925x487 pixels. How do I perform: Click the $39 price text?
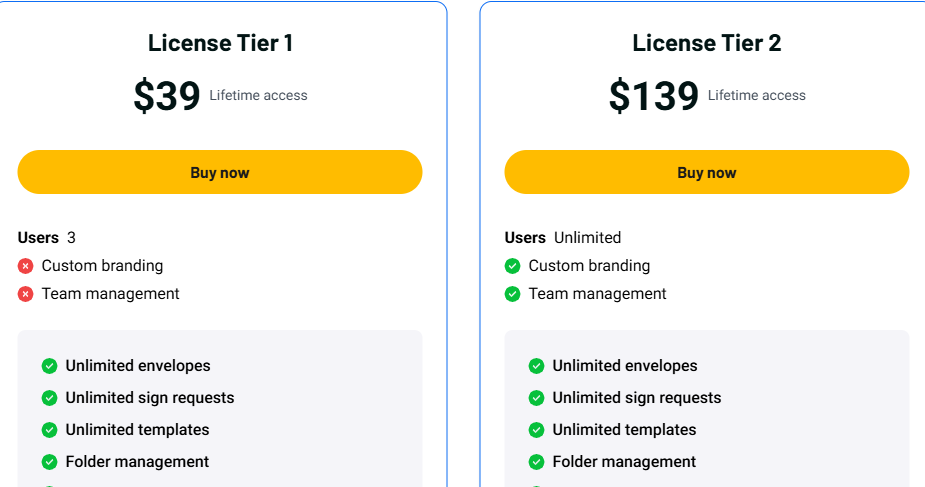(x=167, y=96)
